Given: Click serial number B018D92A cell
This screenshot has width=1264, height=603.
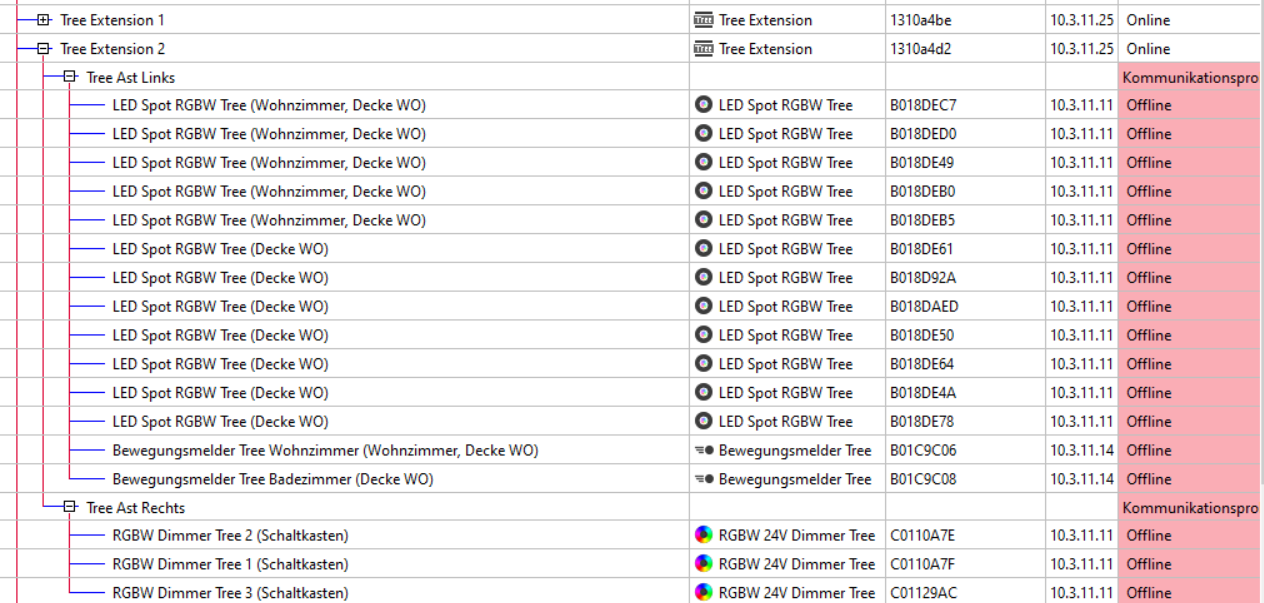Looking at the screenshot, I should (x=922, y=278).
